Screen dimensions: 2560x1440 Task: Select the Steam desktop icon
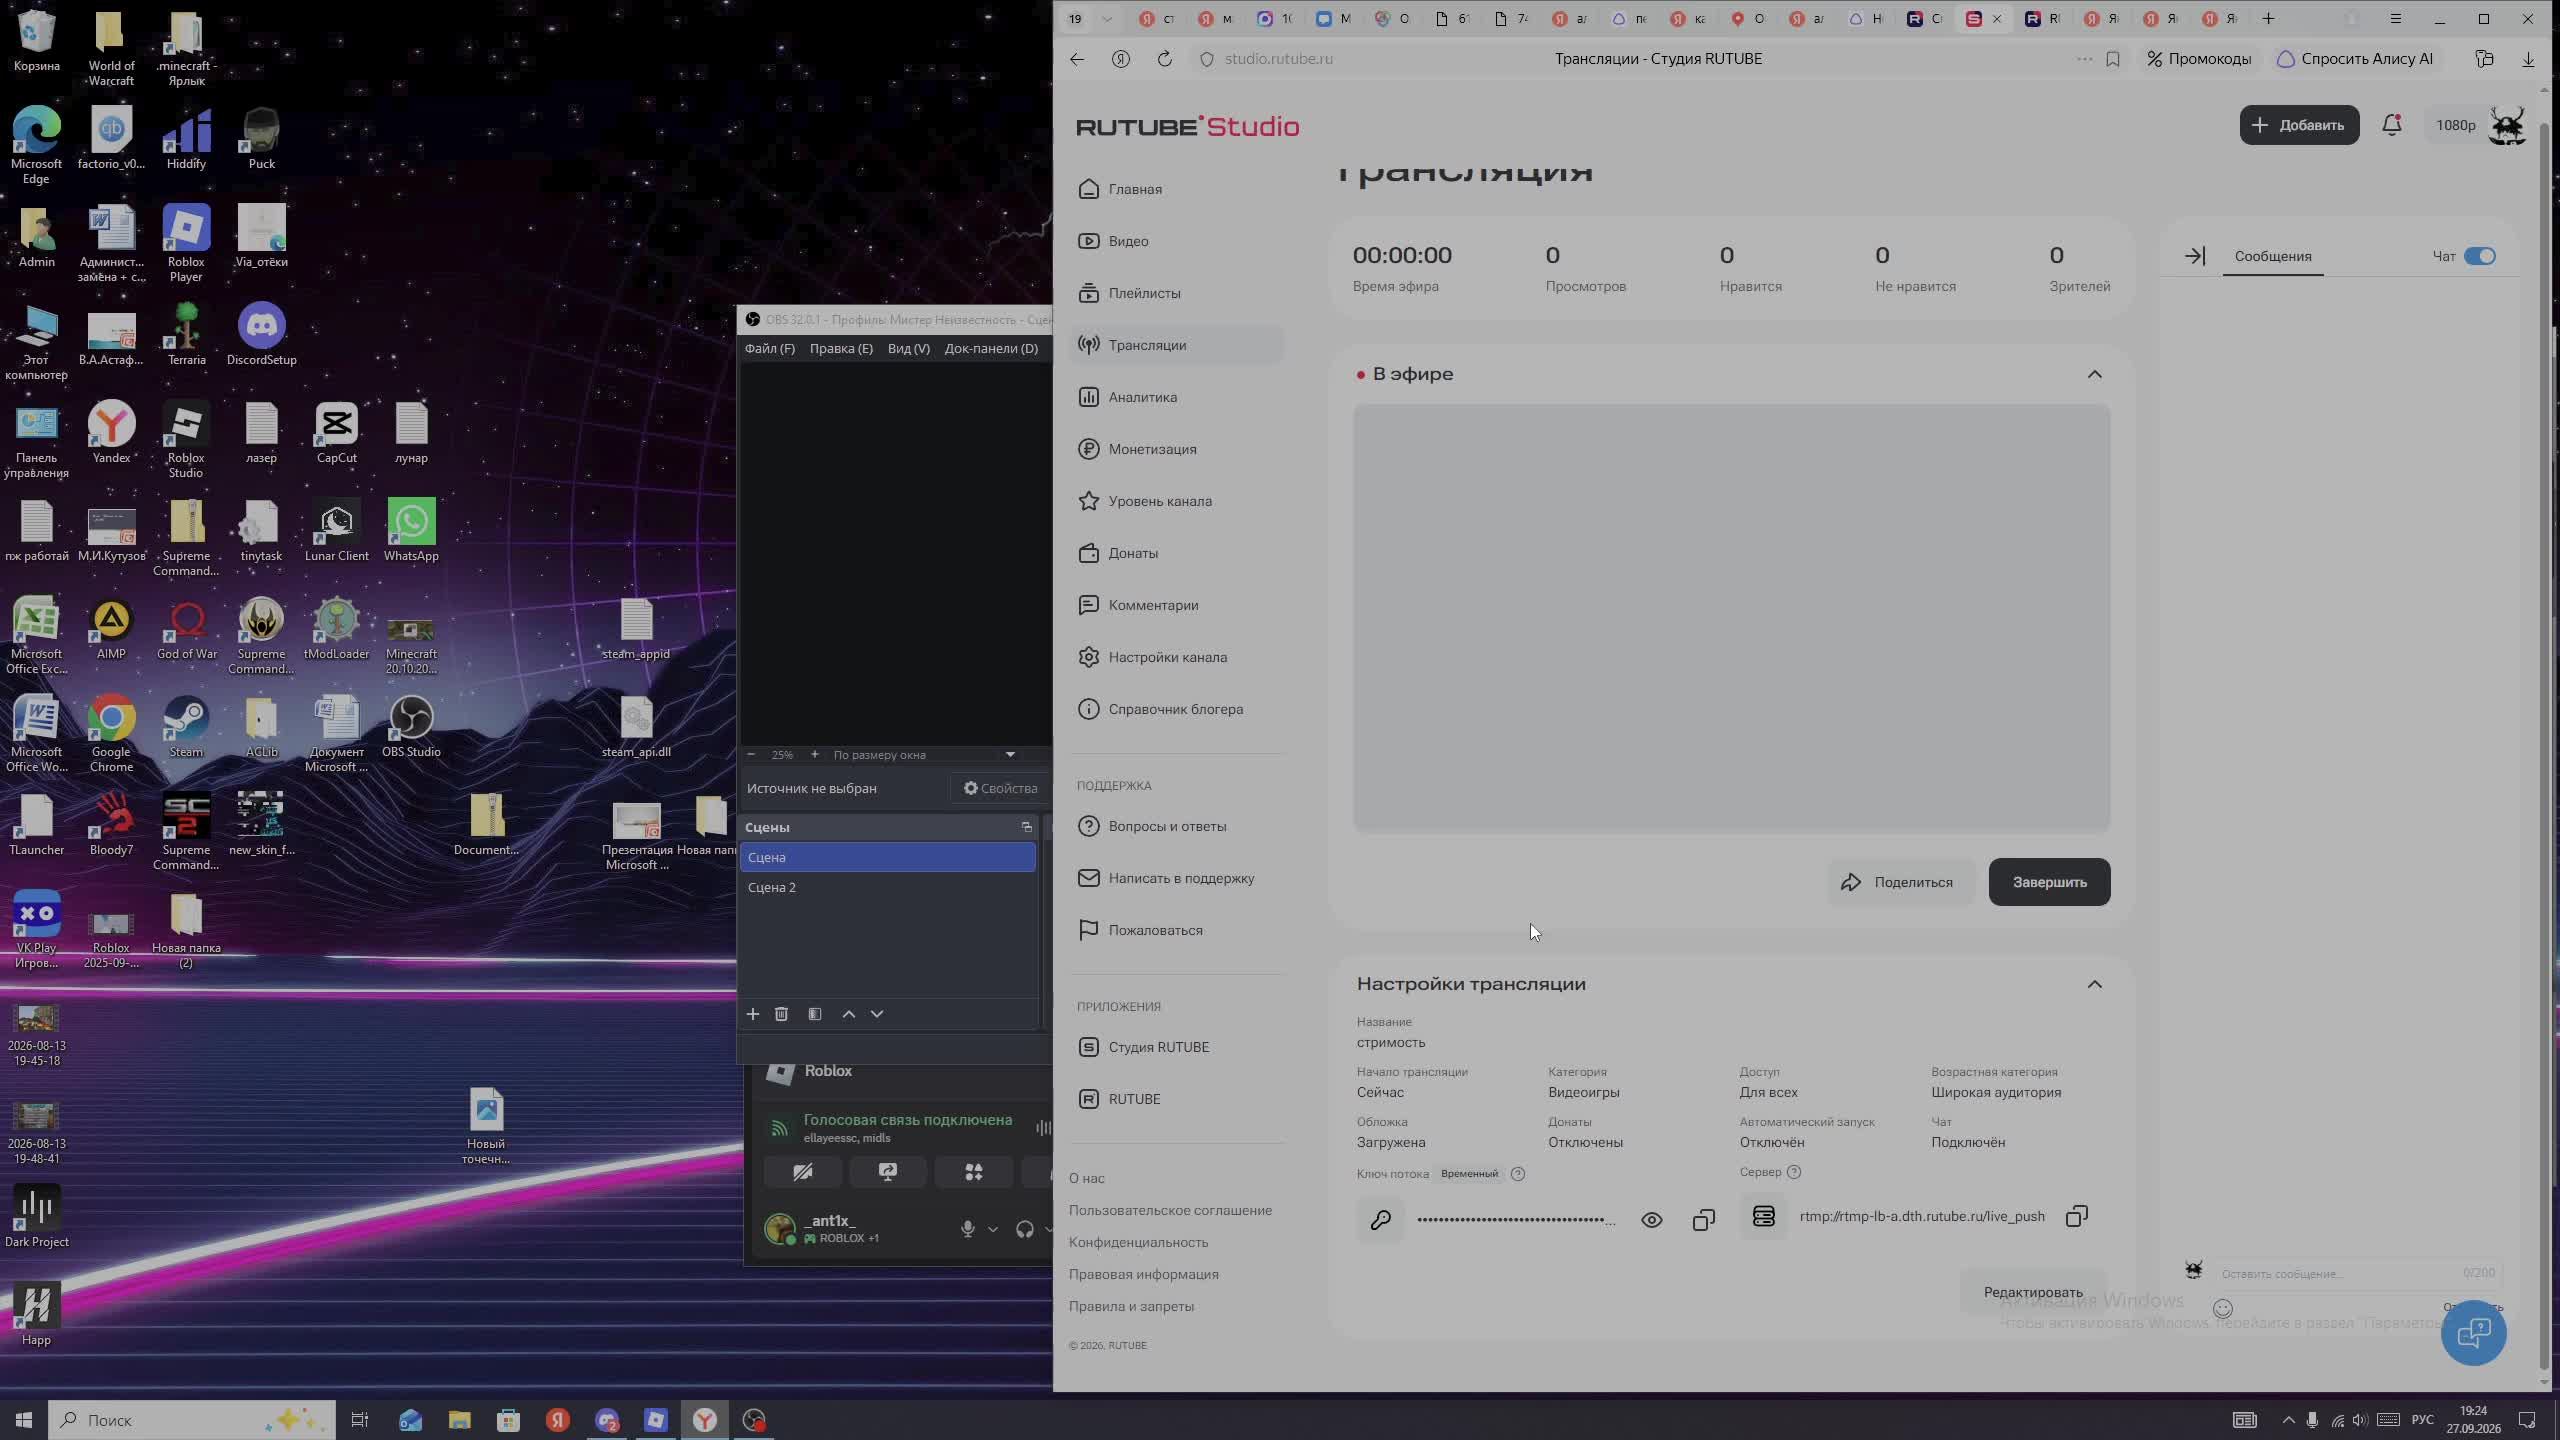coord(186,727)
